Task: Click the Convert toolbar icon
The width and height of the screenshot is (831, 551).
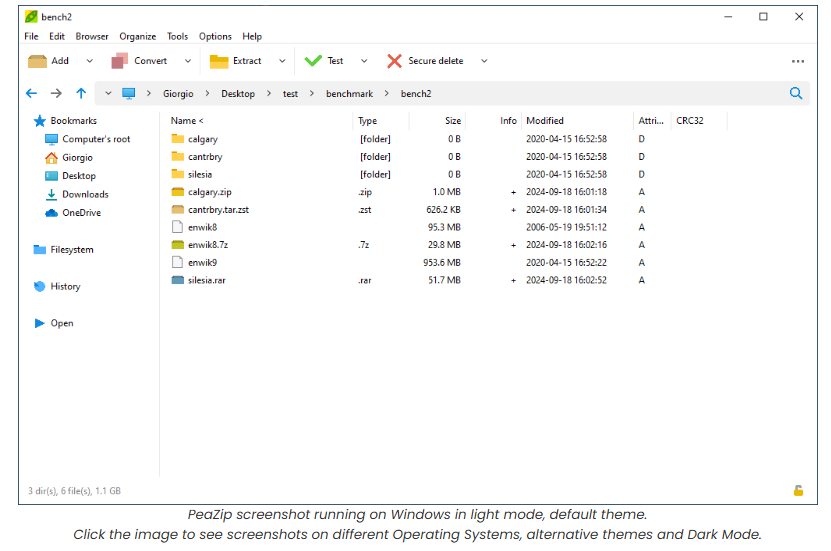Action: (119, 61)
